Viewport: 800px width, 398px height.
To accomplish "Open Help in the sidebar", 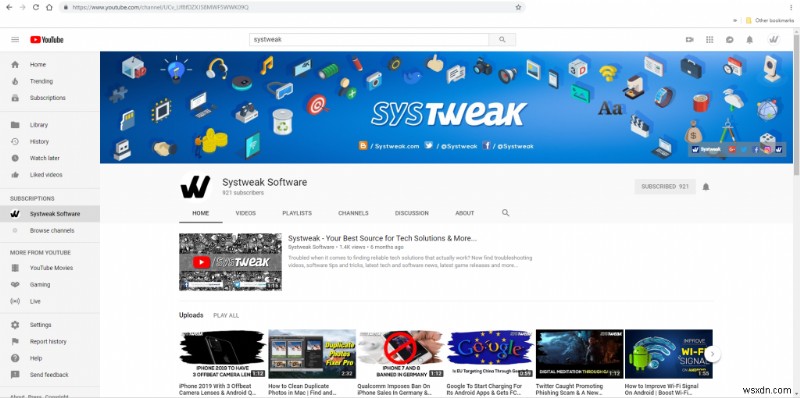I will click(50, 358).
